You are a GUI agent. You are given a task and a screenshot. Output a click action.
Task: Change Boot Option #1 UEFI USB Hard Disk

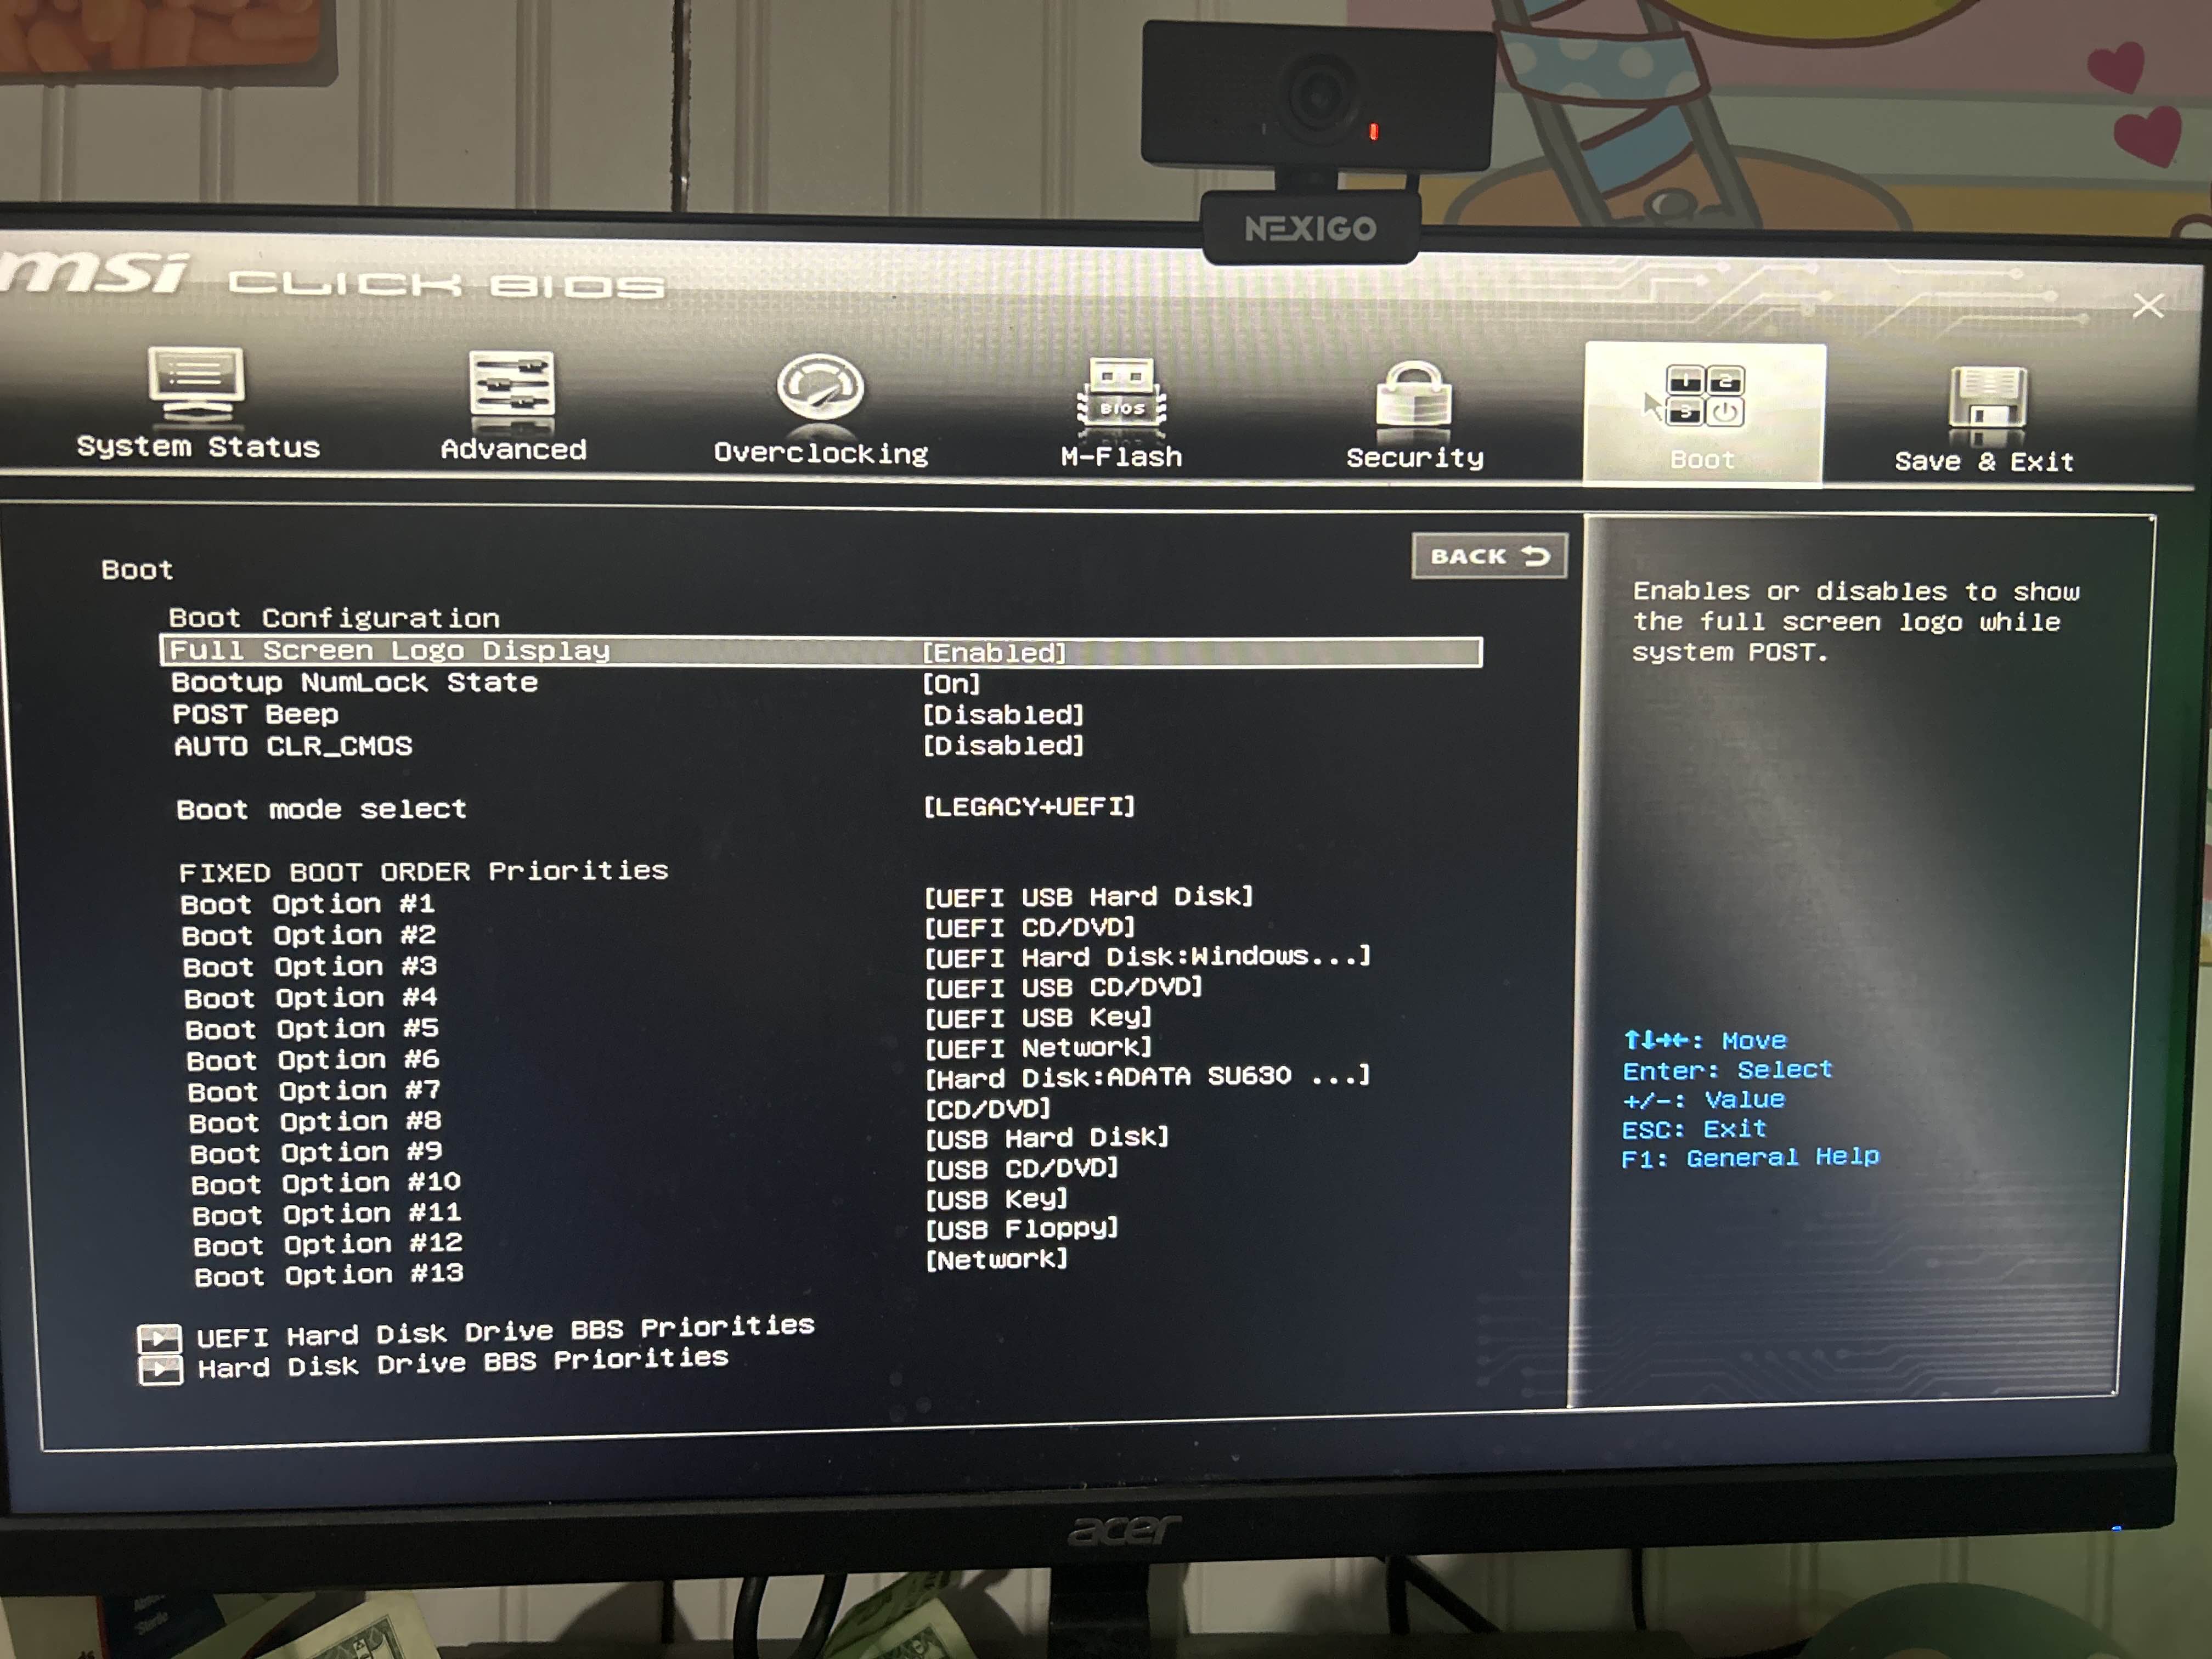pyautogui.click(x=1088, y=897)
